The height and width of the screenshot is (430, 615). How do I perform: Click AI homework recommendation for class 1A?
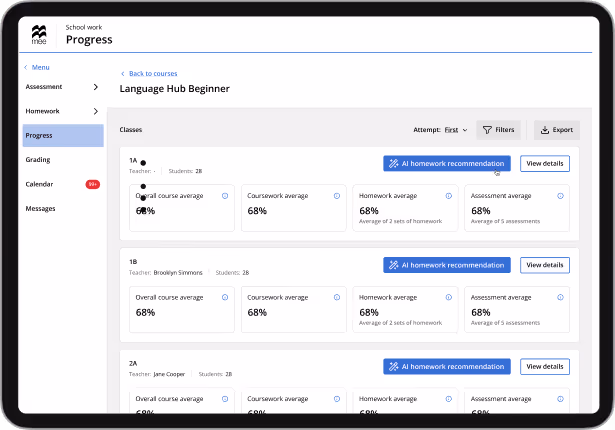[447, 164]
